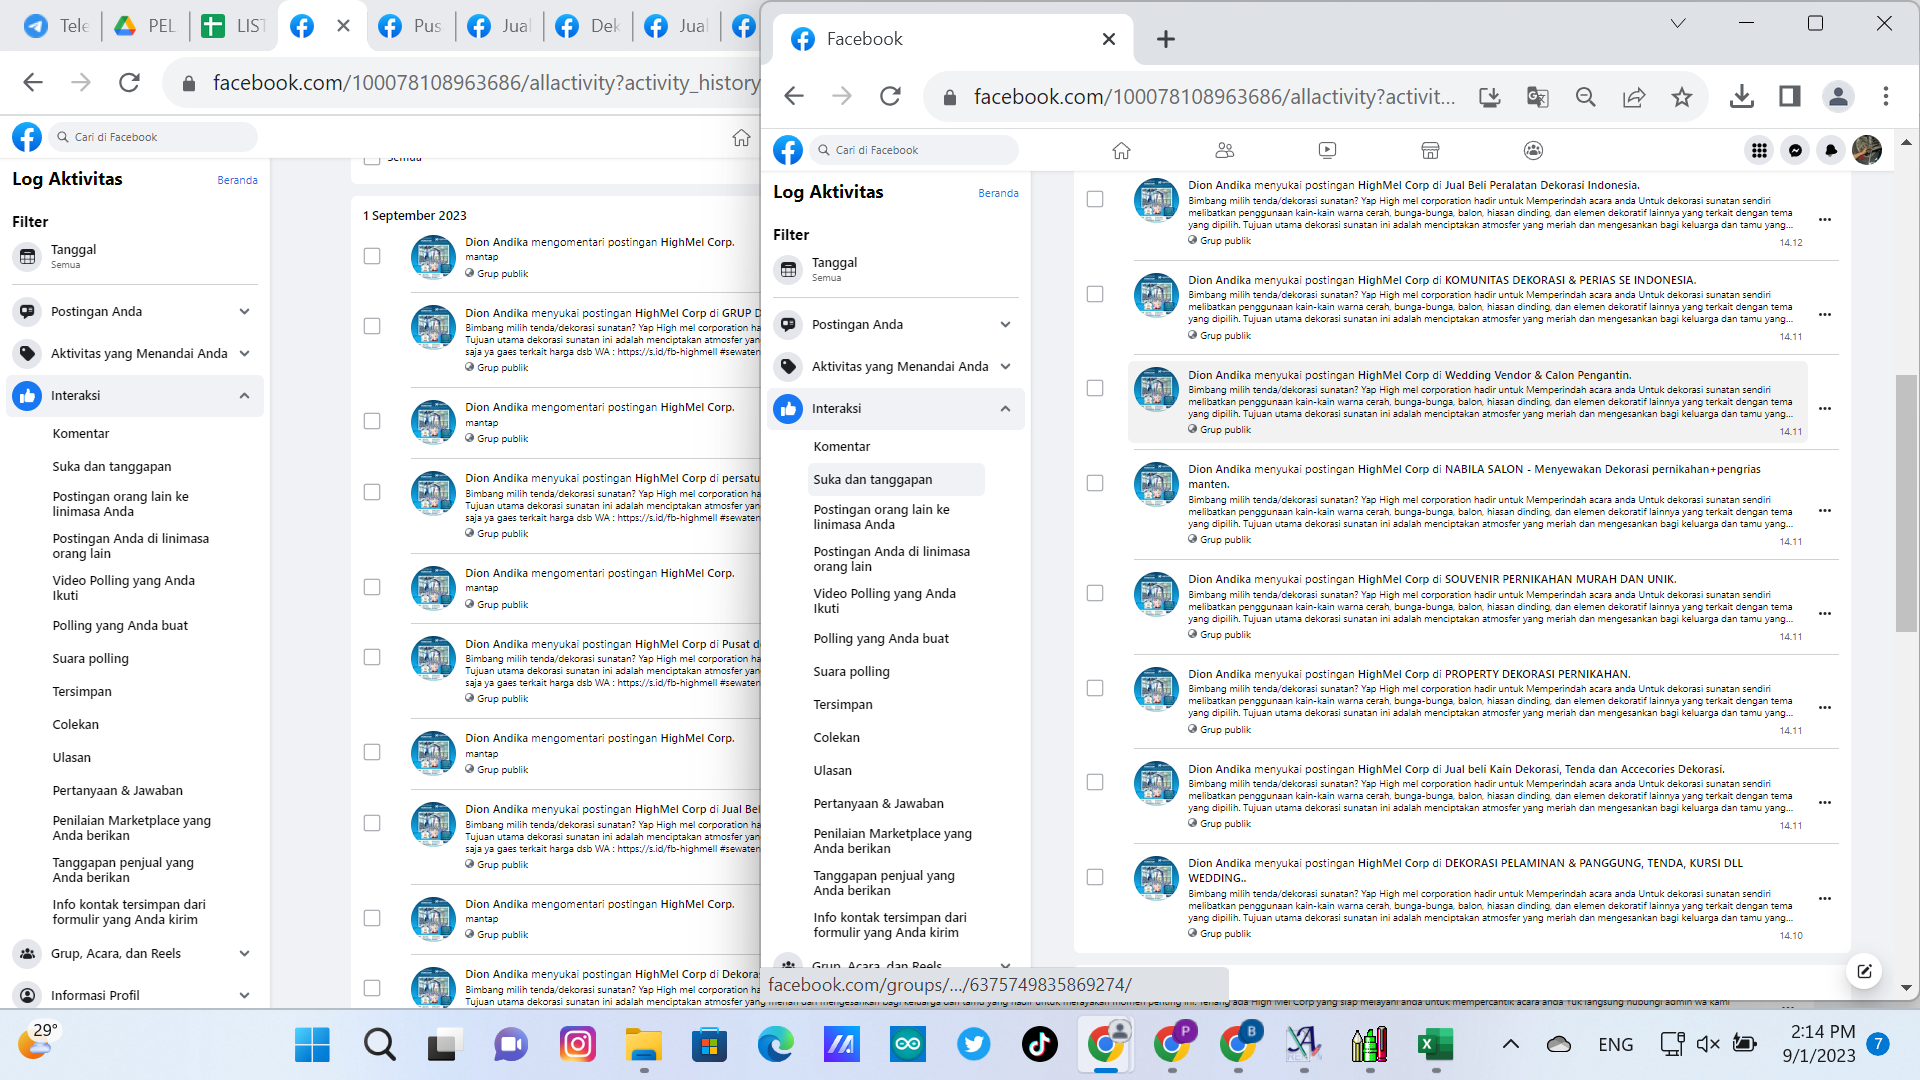Image resolution: width=1920 pixels, height=1080 pixels.
Task: Click the page vertical scrollbar thumb
Action: click(1906, 503)
